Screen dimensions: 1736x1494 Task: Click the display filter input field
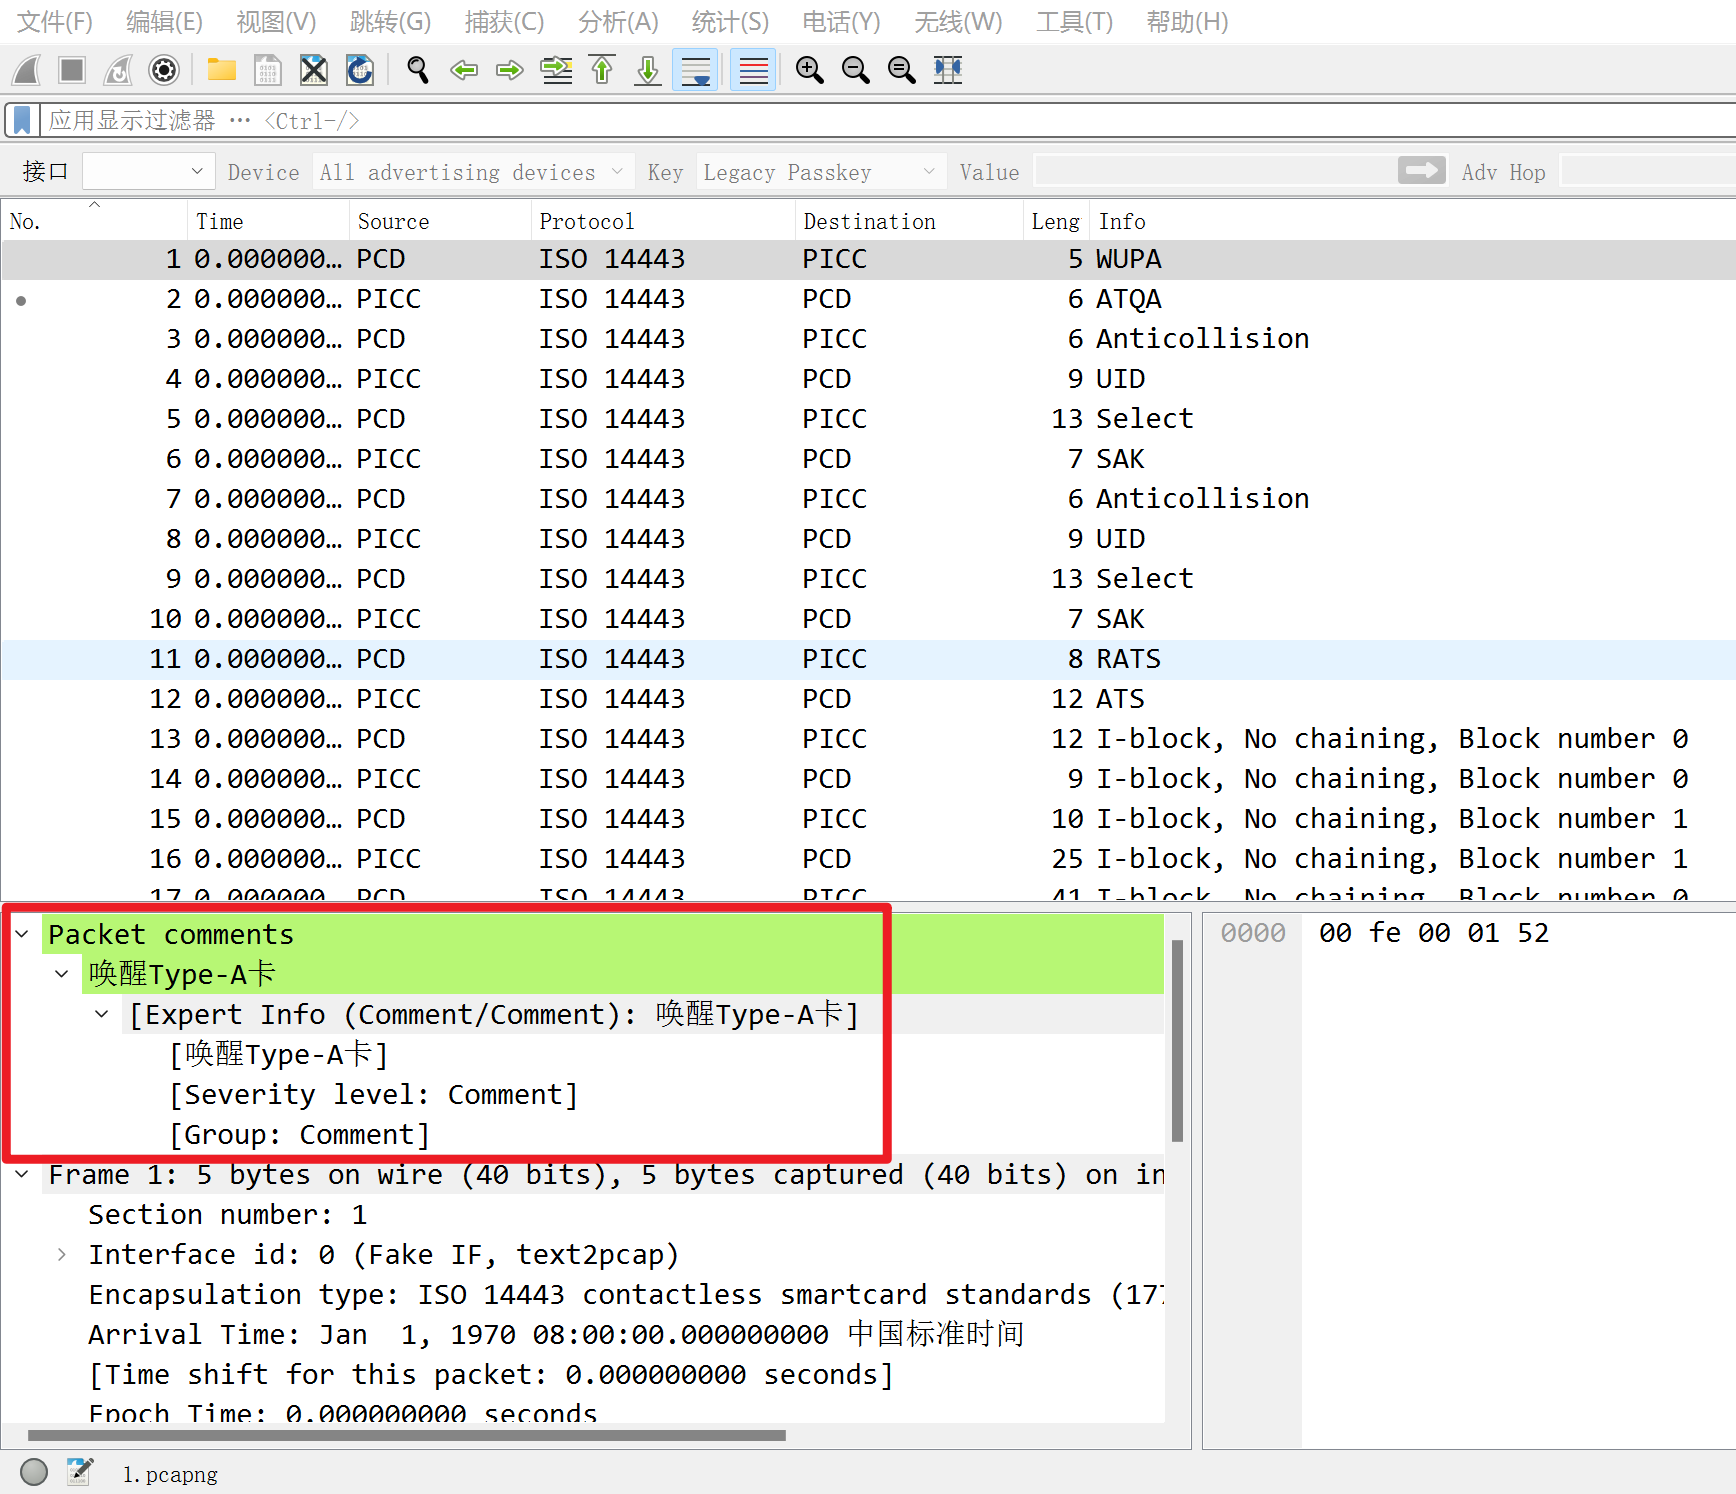click(x=890, y=121)
